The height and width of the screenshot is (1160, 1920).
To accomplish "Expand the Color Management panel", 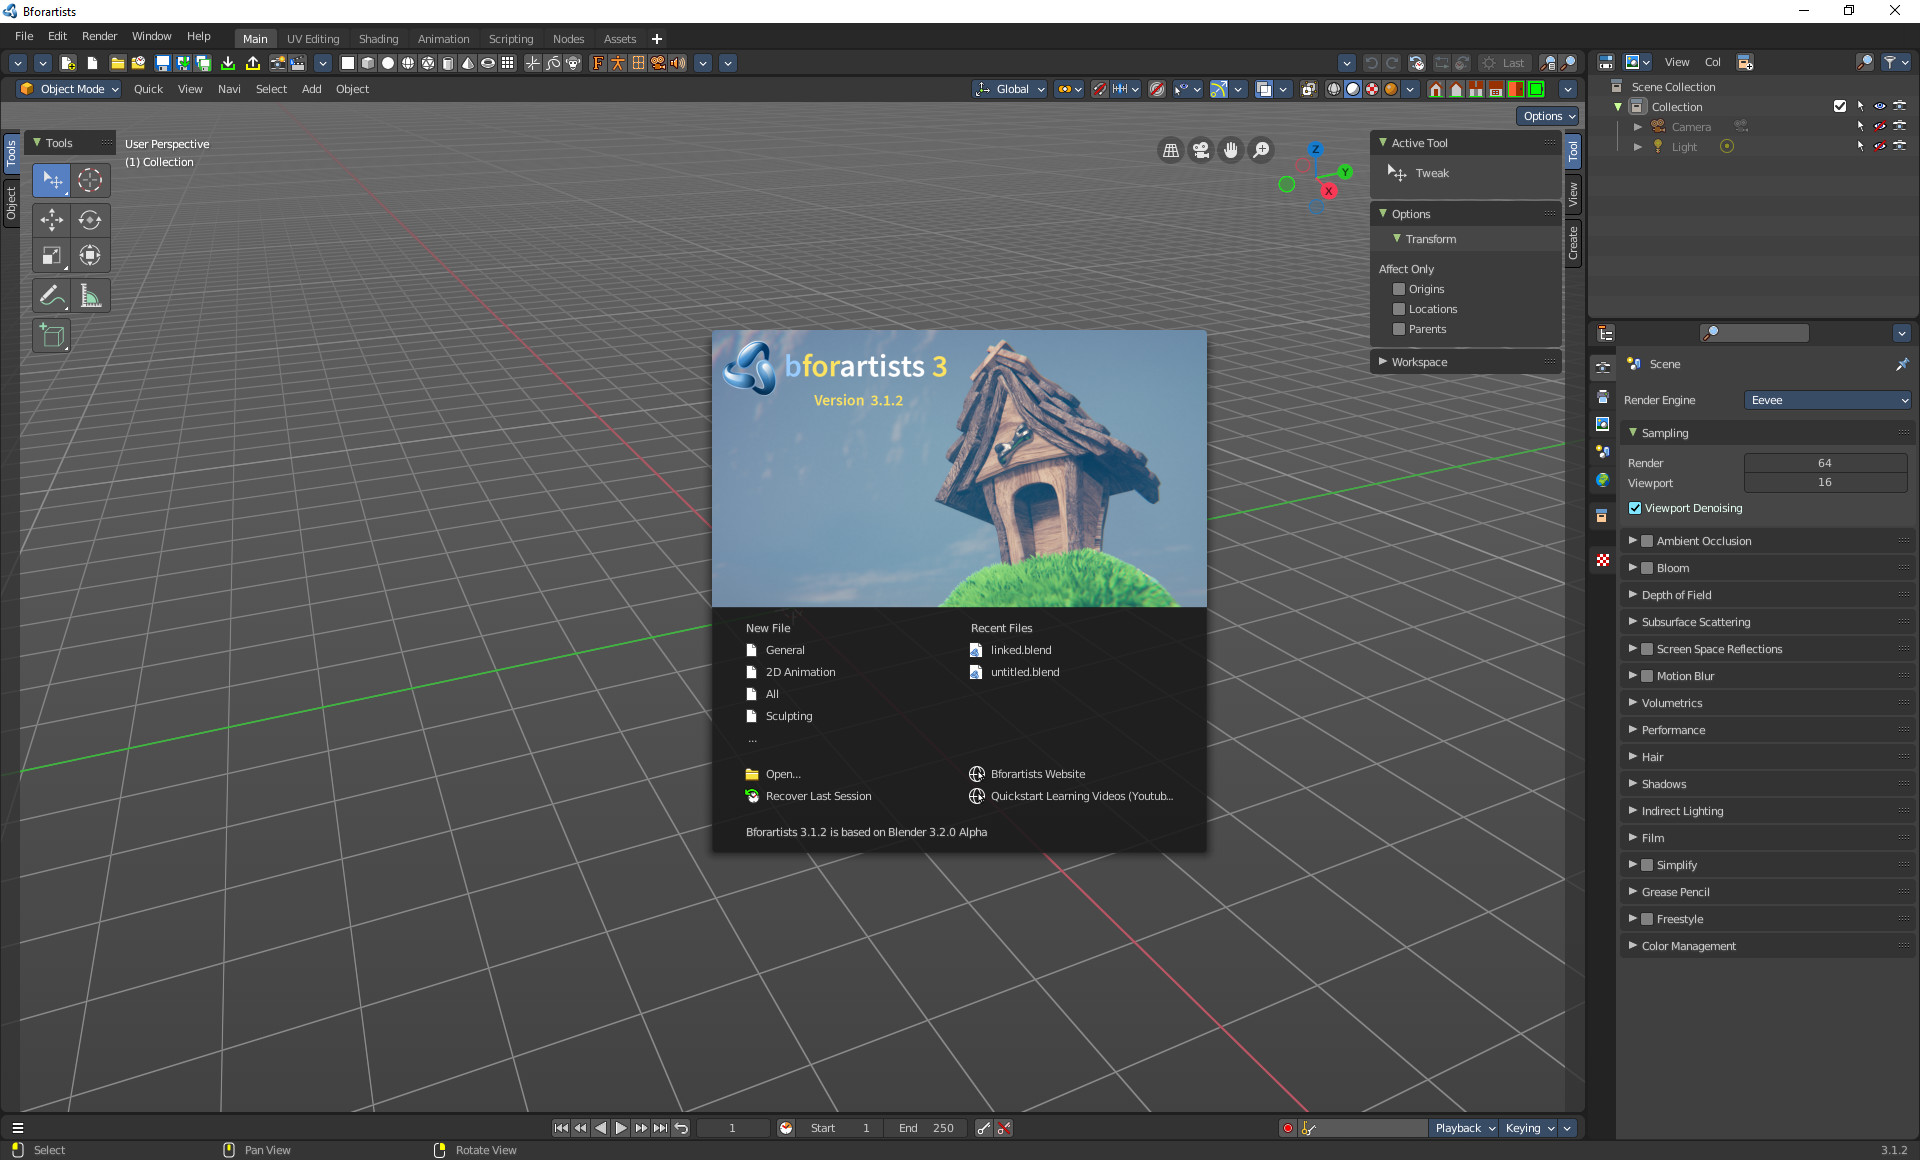I will (x=1688, y=946).
